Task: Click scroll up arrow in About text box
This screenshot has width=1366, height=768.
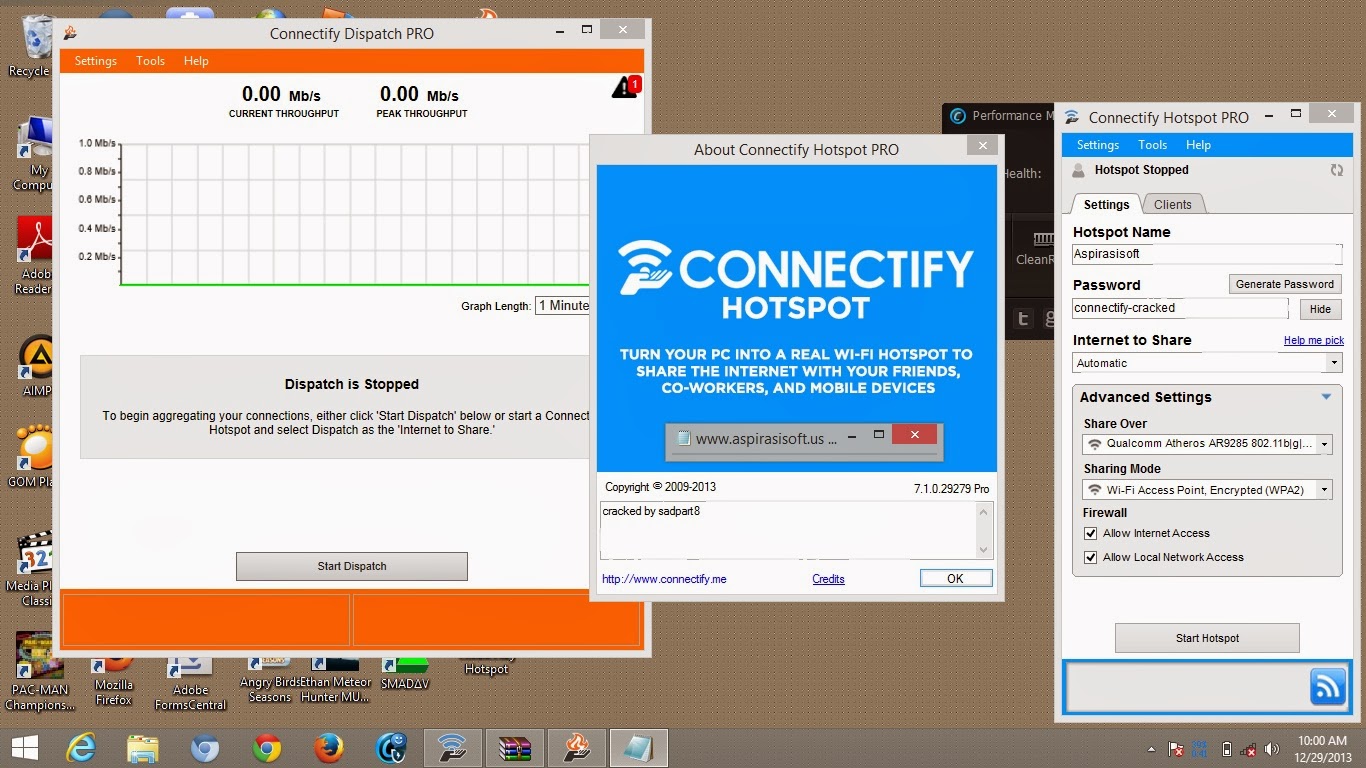Action: pyautogui.click(x=983, y=511)
